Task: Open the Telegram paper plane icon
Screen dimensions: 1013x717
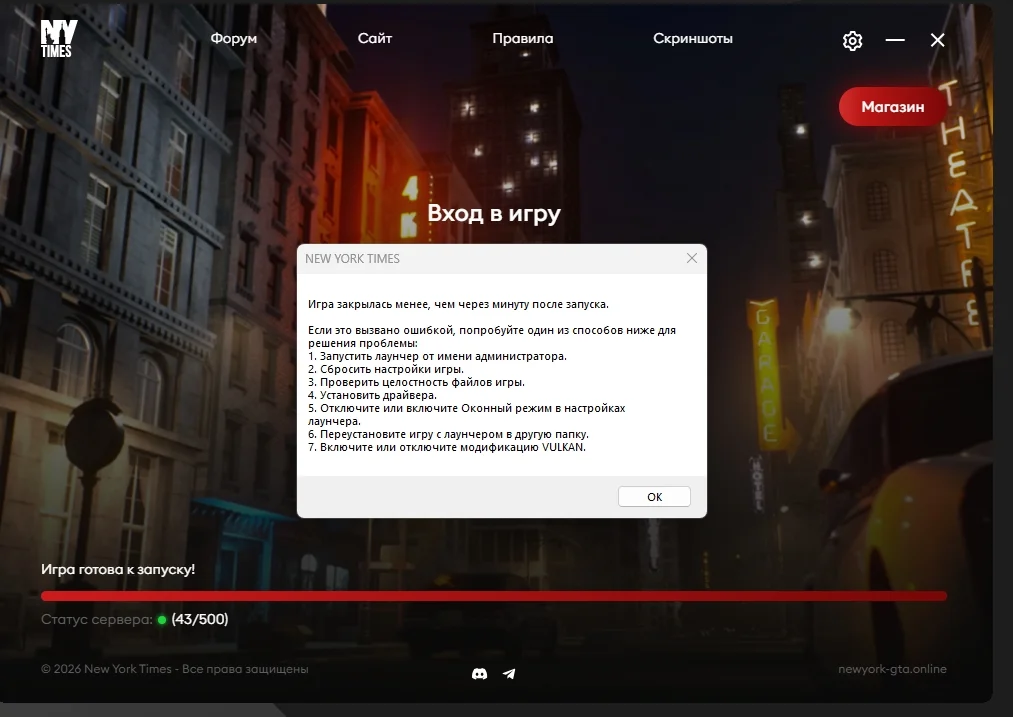Action: pyautogui.click(x=509, y=674)
